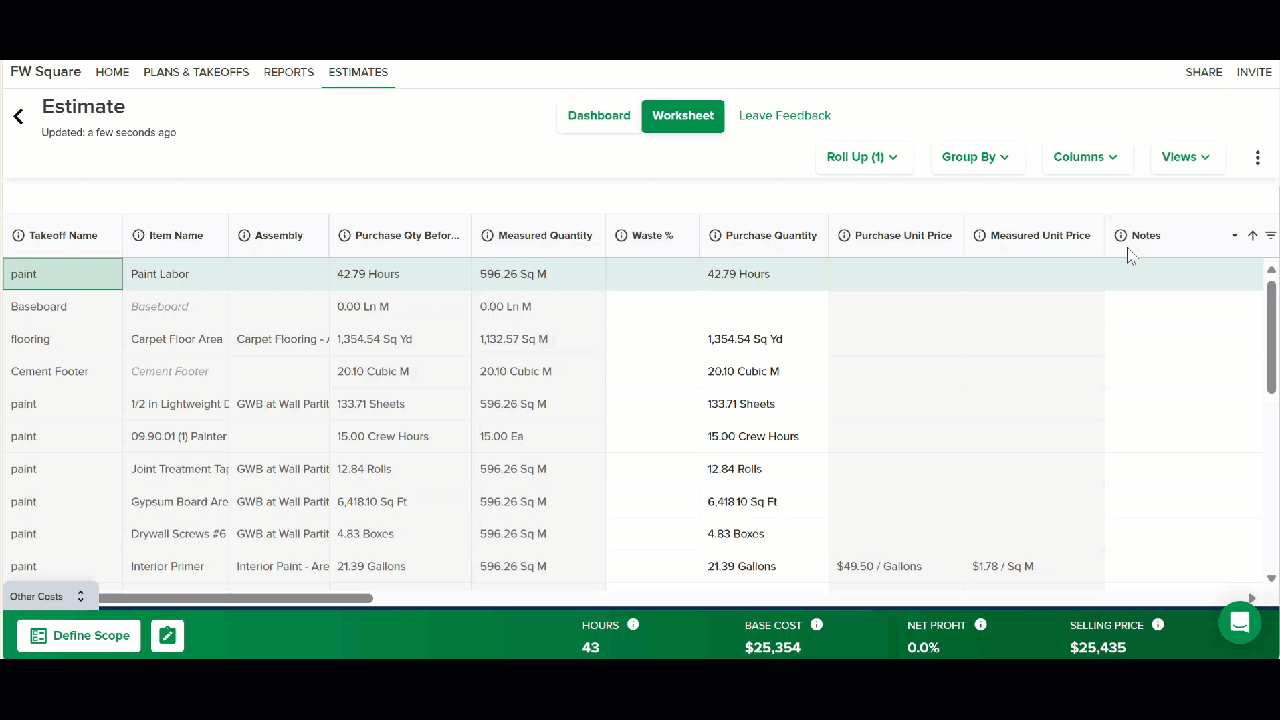Click the clipboard edit icon beside Define Scope
The height and width of the screenshot is (720, 1280).
167,636
